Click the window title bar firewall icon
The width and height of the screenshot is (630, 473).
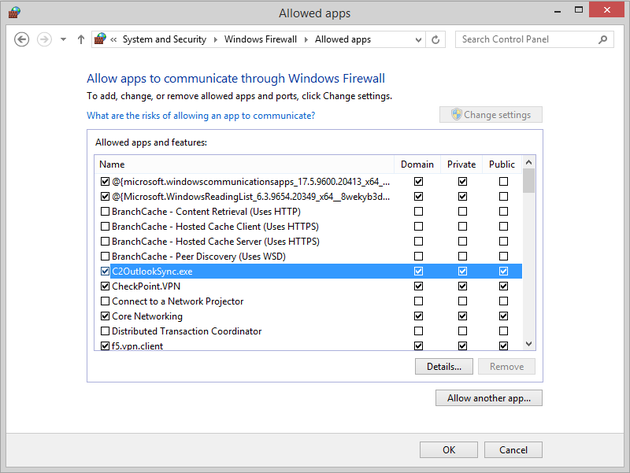(14, 12)
